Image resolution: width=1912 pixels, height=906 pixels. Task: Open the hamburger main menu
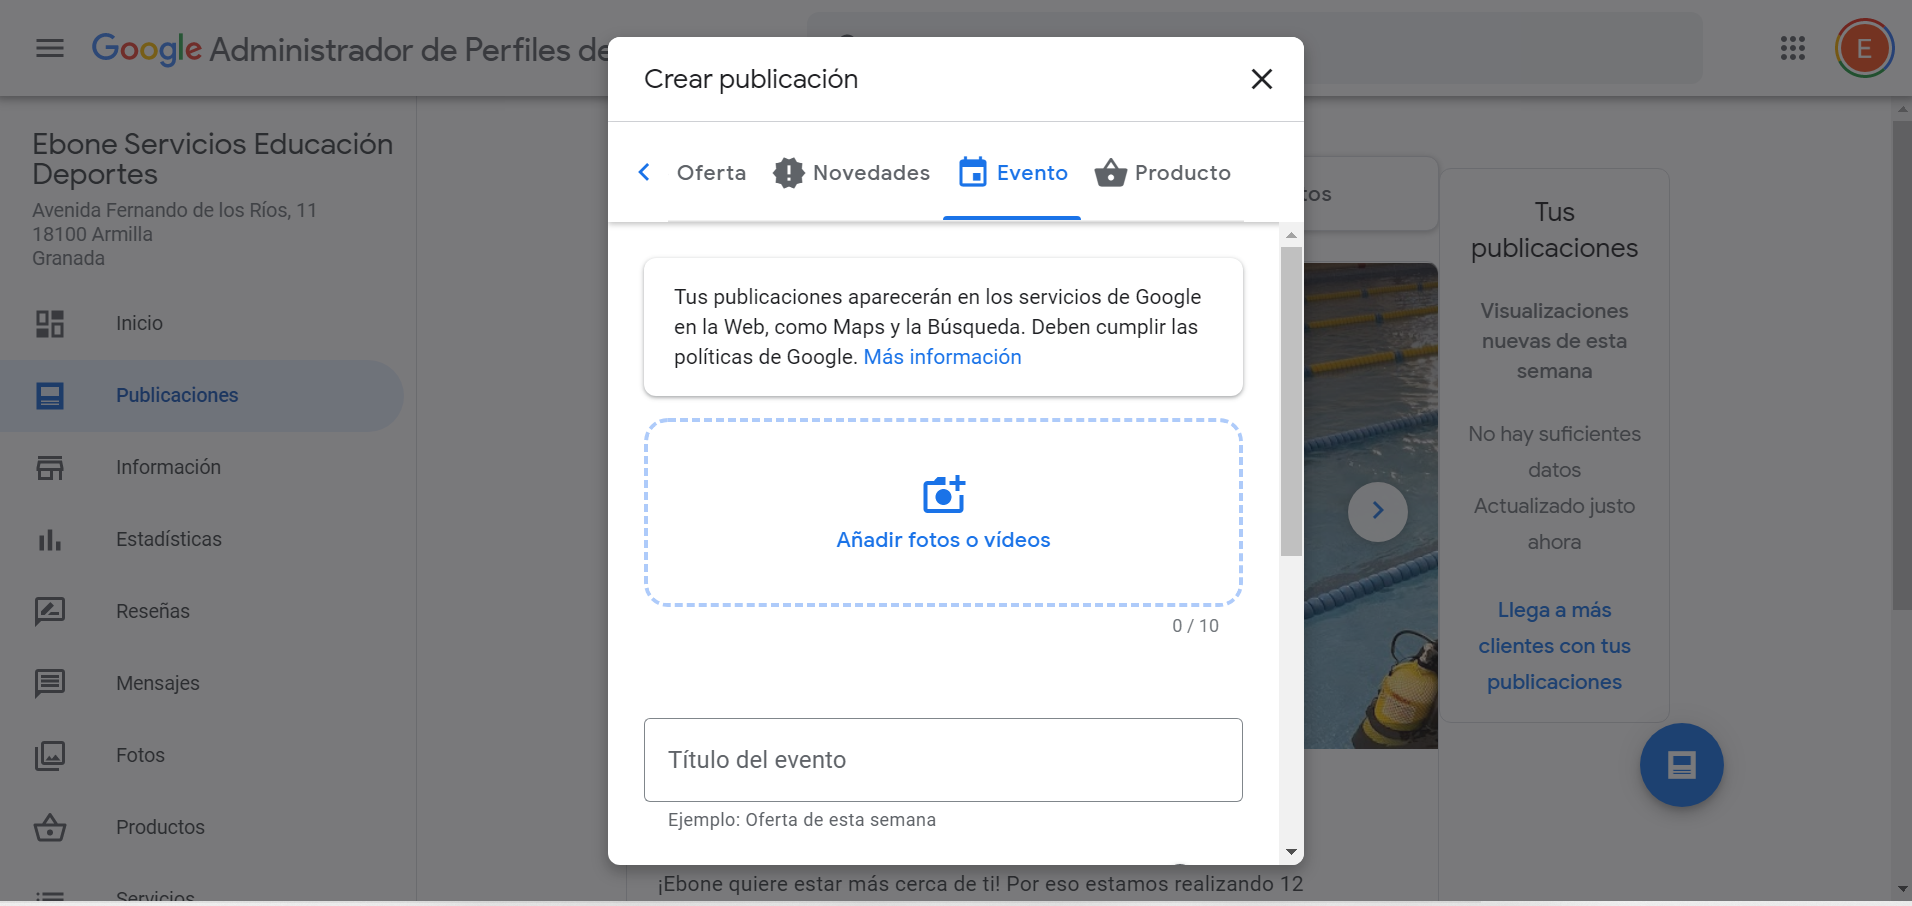pyautogui.click(x=50, y=48)
